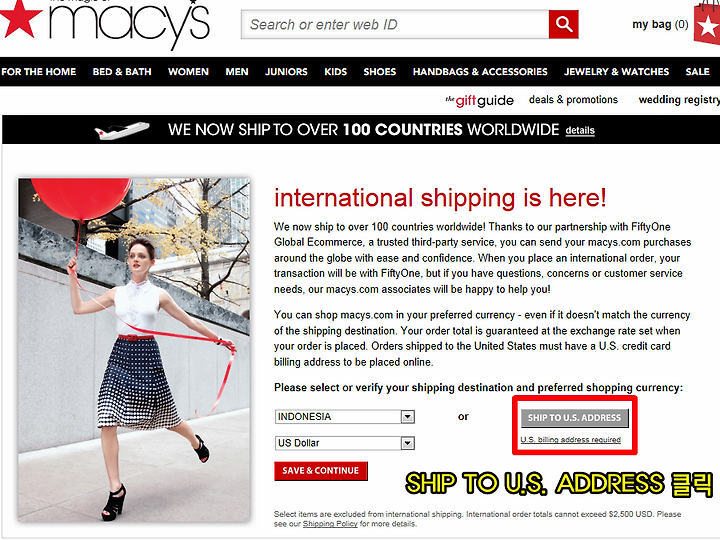Click the details link in banner
This screenshot has height=540, width=720.
[580, 130]
